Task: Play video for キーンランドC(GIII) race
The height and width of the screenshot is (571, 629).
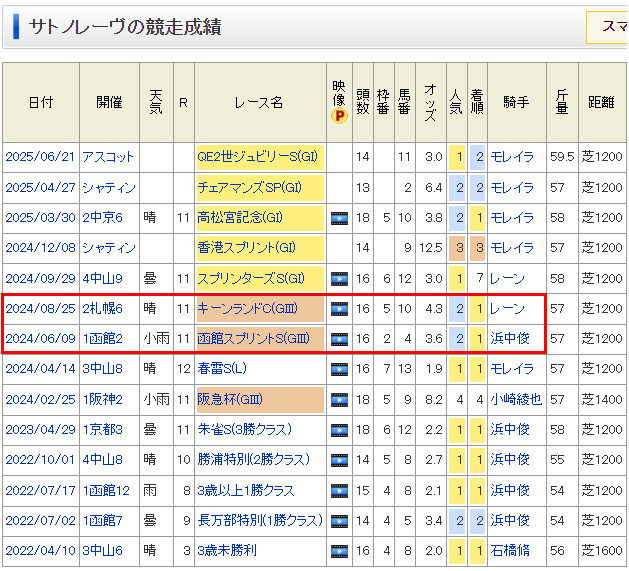Action: pos(339,309)
